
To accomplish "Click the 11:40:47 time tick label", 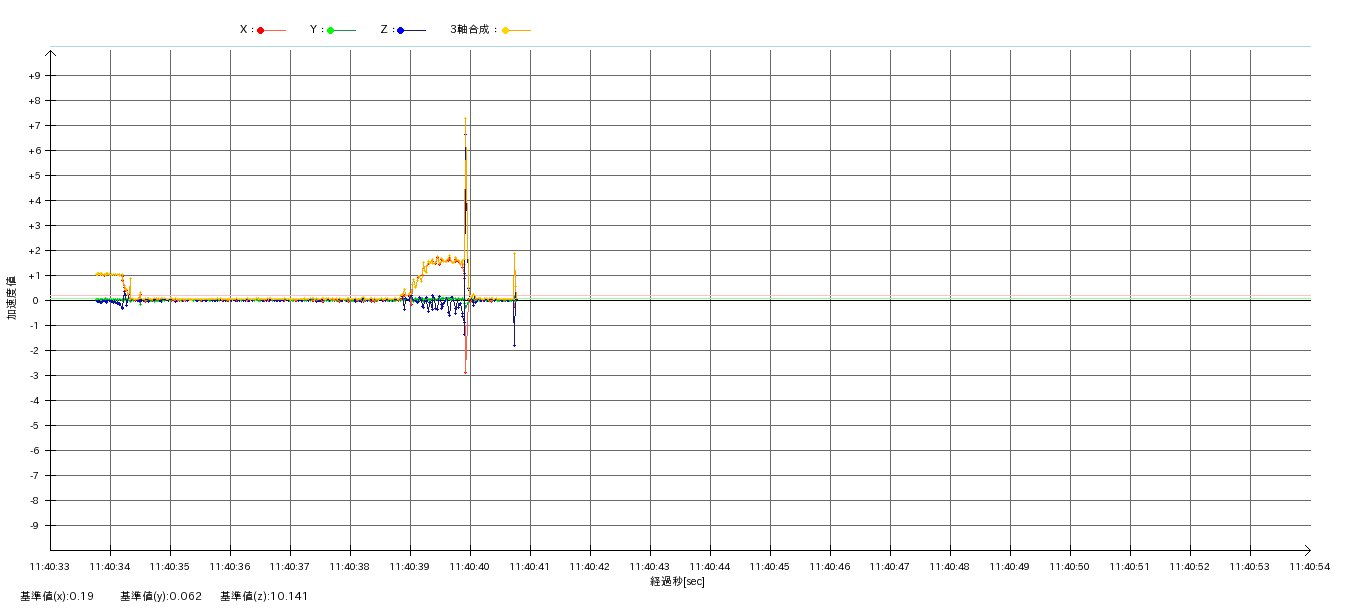I will tap(889, 567).
